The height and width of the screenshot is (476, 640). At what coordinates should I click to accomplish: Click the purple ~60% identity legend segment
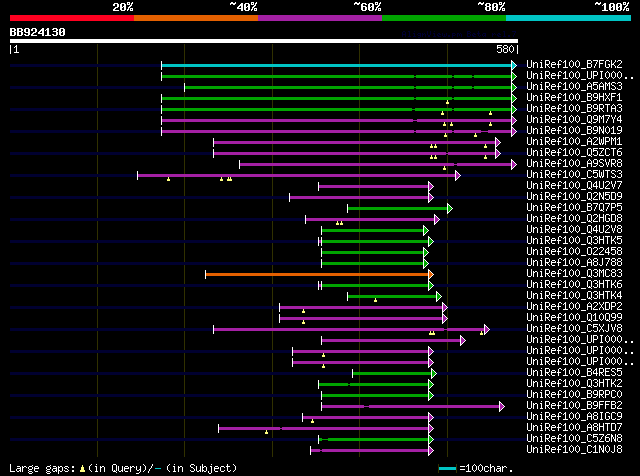coord(320,18)
